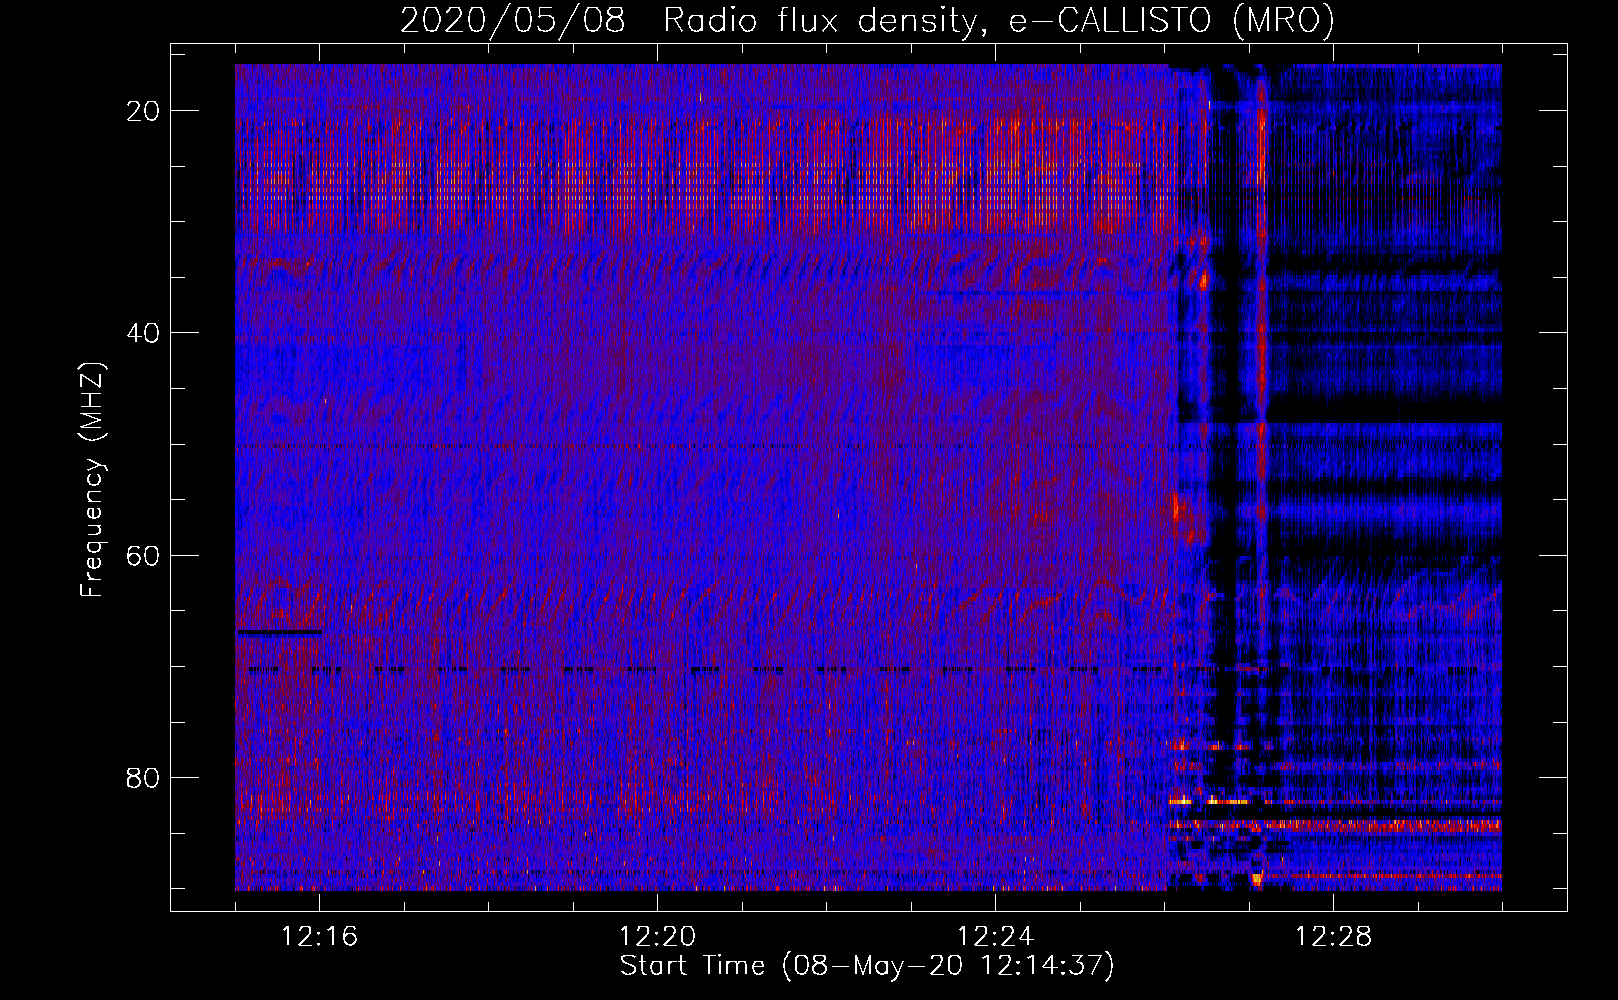Click the 20 MHz frequency tick label
Screen dimensions: 1618x1000
tap(143, 111)
